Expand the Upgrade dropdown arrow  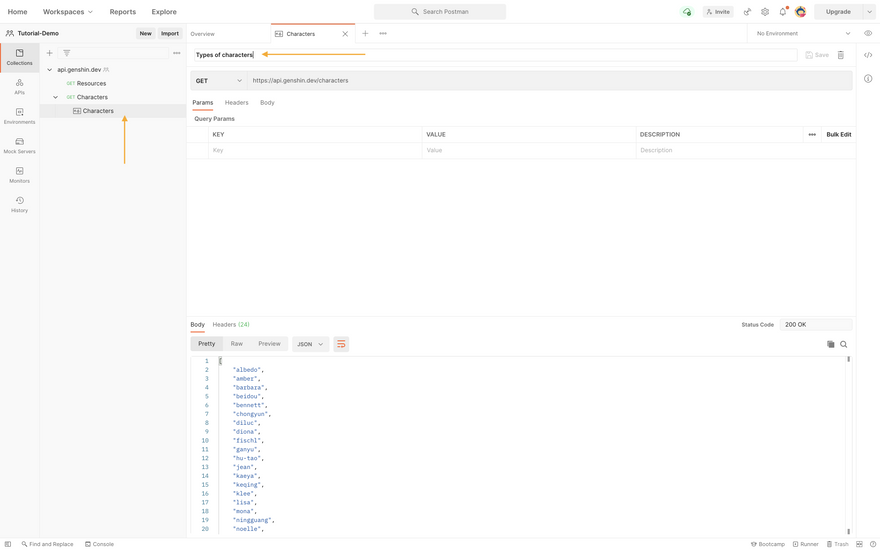click(870, 12)
